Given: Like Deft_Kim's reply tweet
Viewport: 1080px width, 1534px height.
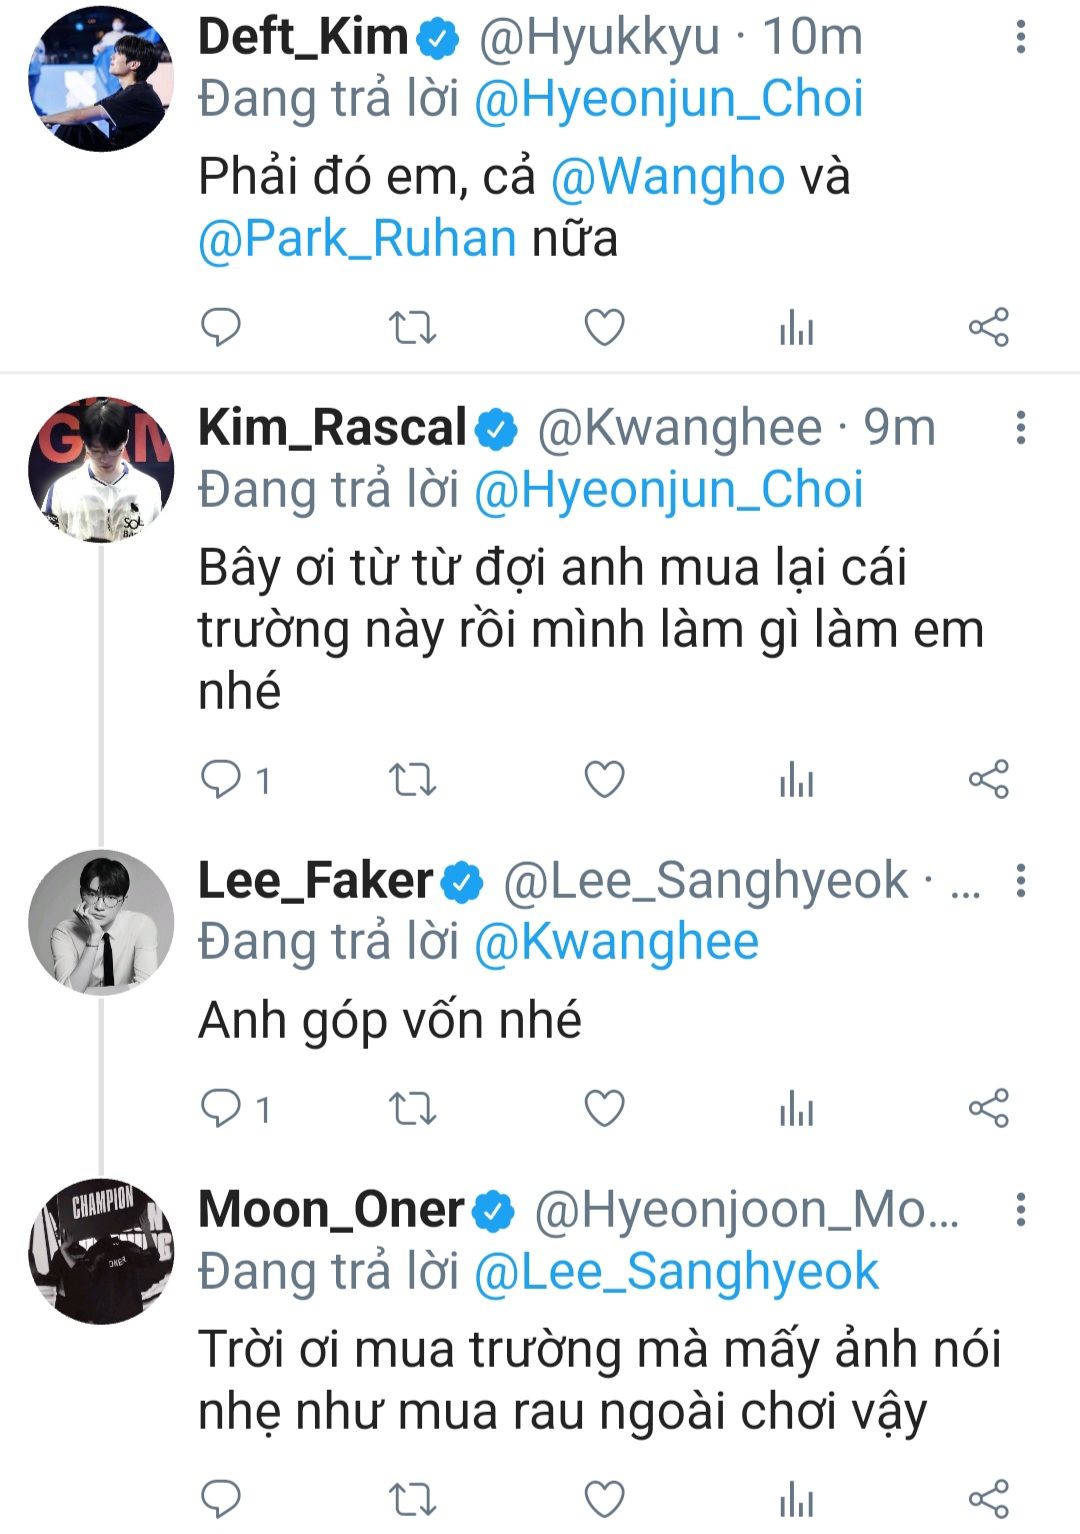Looking at the screenshot, I should tap(604, 328).
